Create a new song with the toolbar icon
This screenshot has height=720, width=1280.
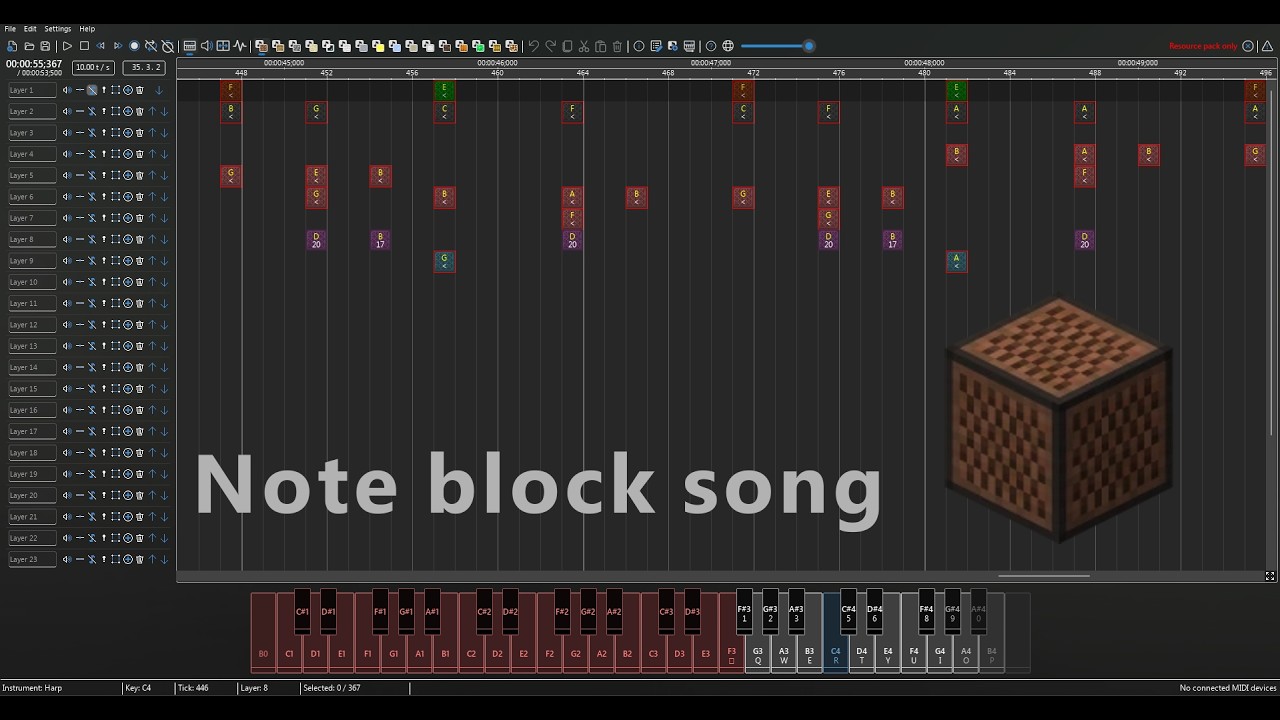(x=12, y=46)
